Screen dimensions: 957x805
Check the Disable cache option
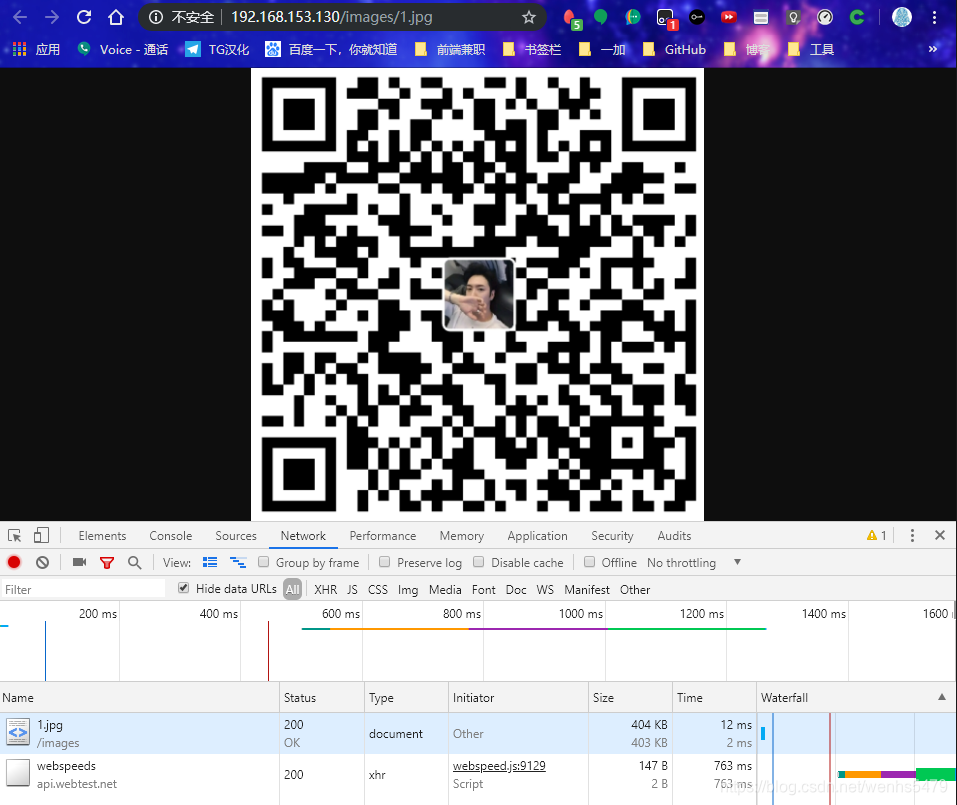[478, 562]
